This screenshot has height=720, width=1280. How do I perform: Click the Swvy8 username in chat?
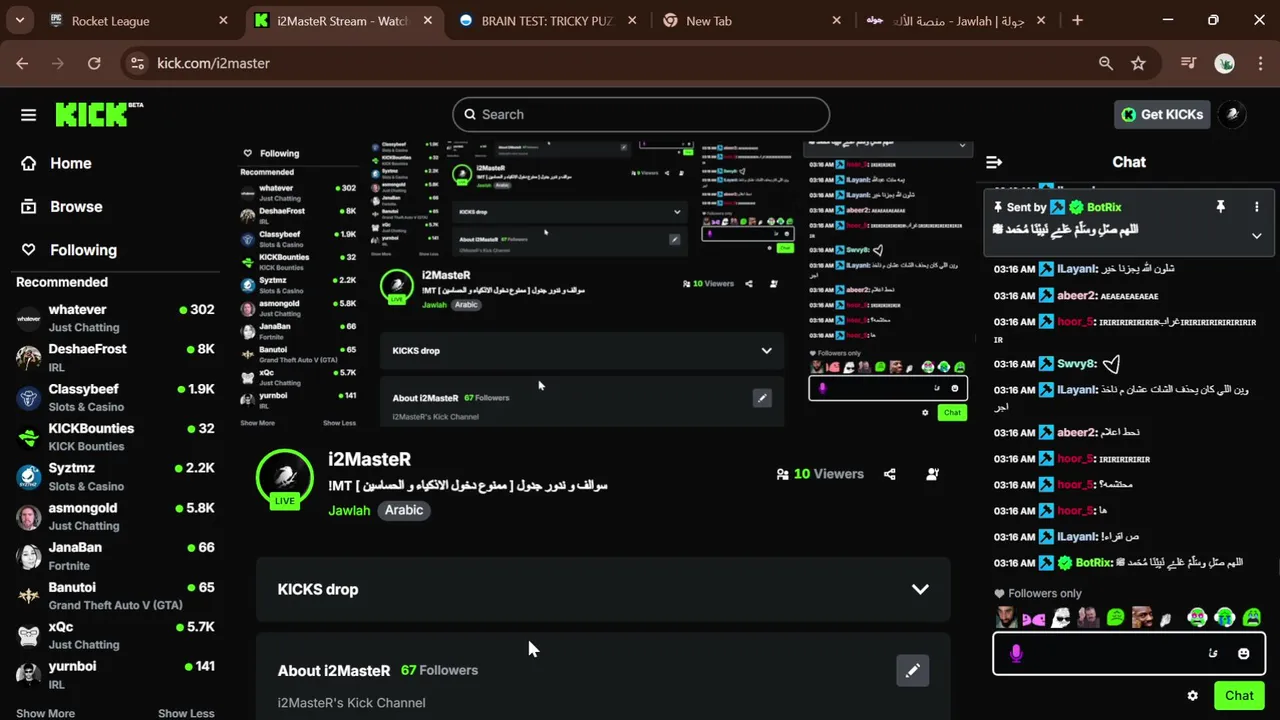click(x=1076, y=364)
